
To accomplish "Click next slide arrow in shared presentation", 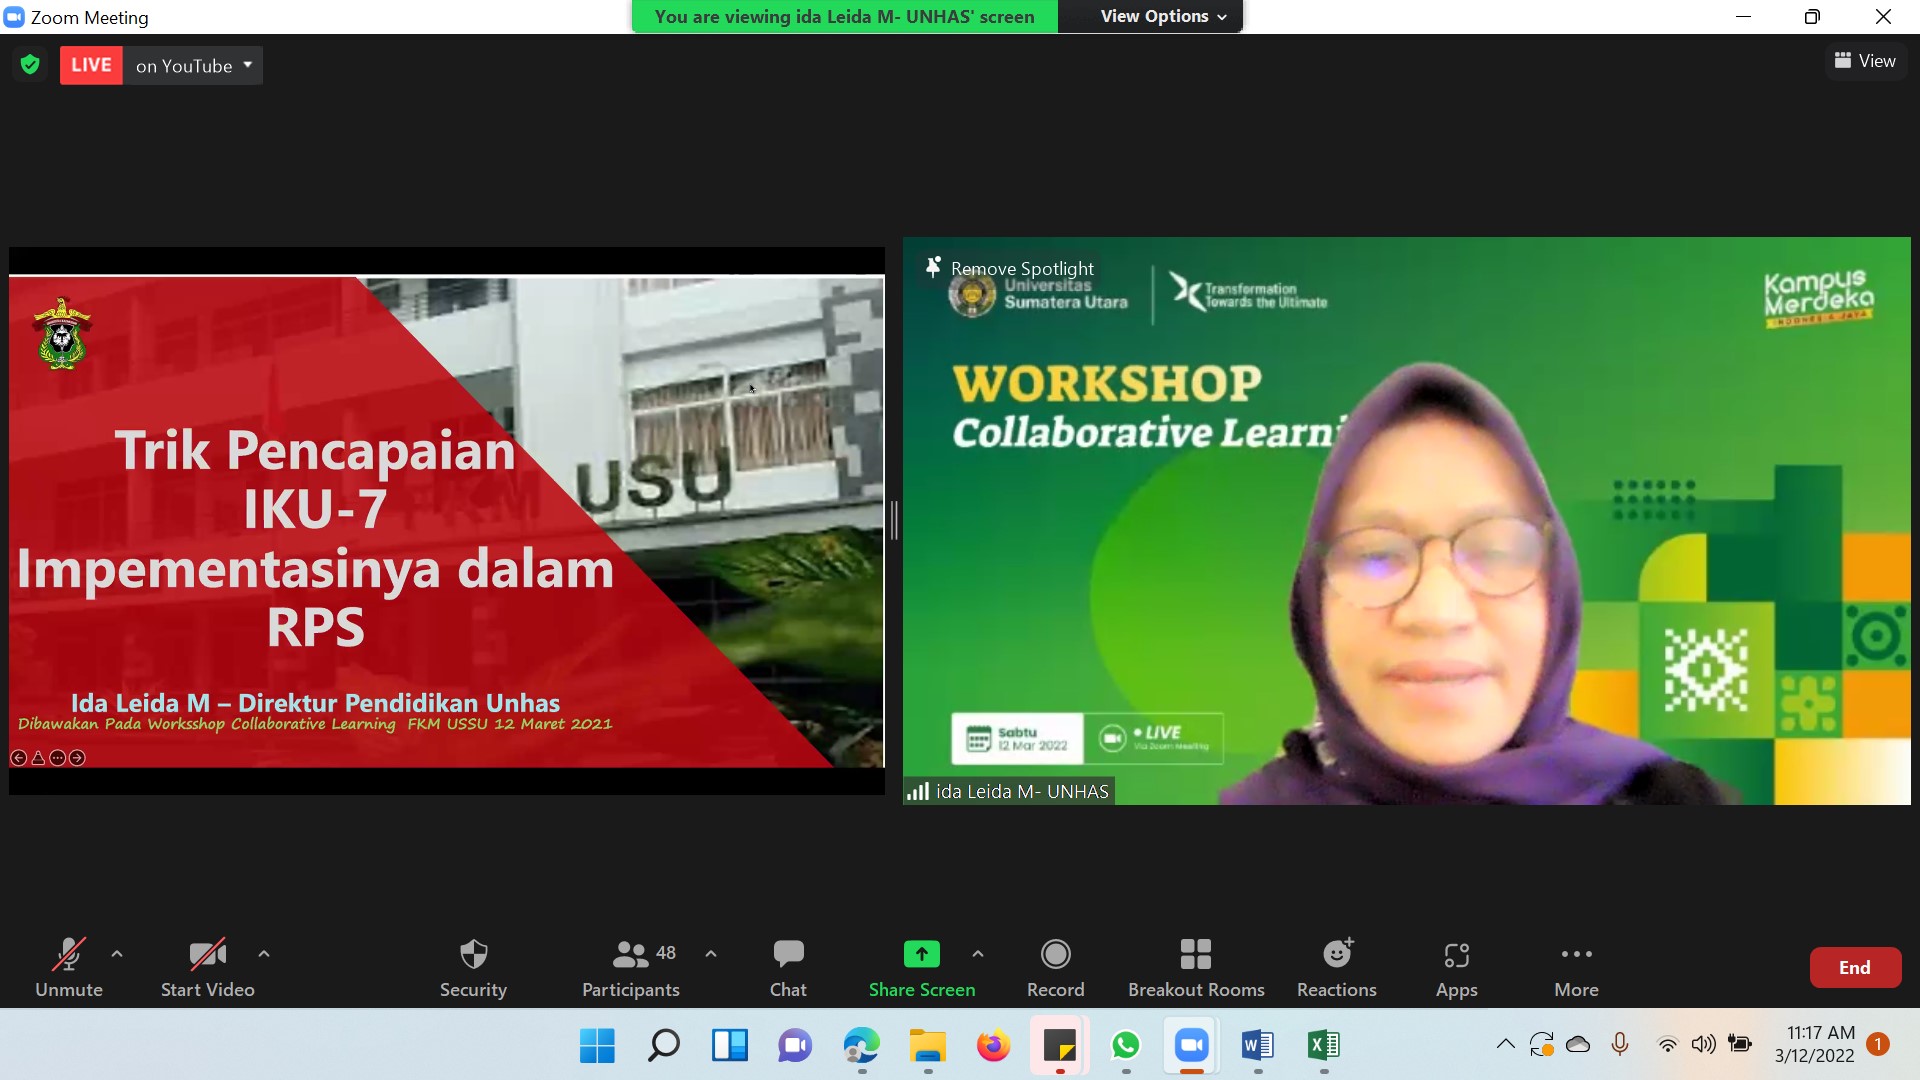I will pyautogui.click(x=77, y=758).
